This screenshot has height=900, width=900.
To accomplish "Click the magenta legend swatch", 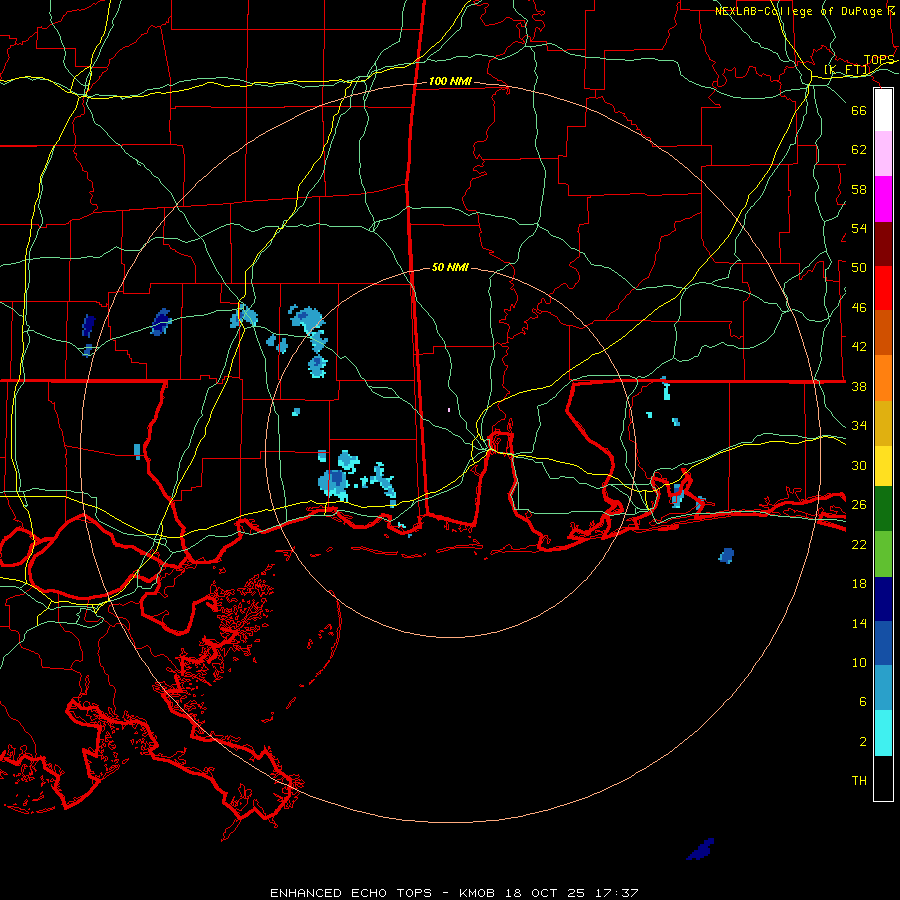I will coord(883,199).
